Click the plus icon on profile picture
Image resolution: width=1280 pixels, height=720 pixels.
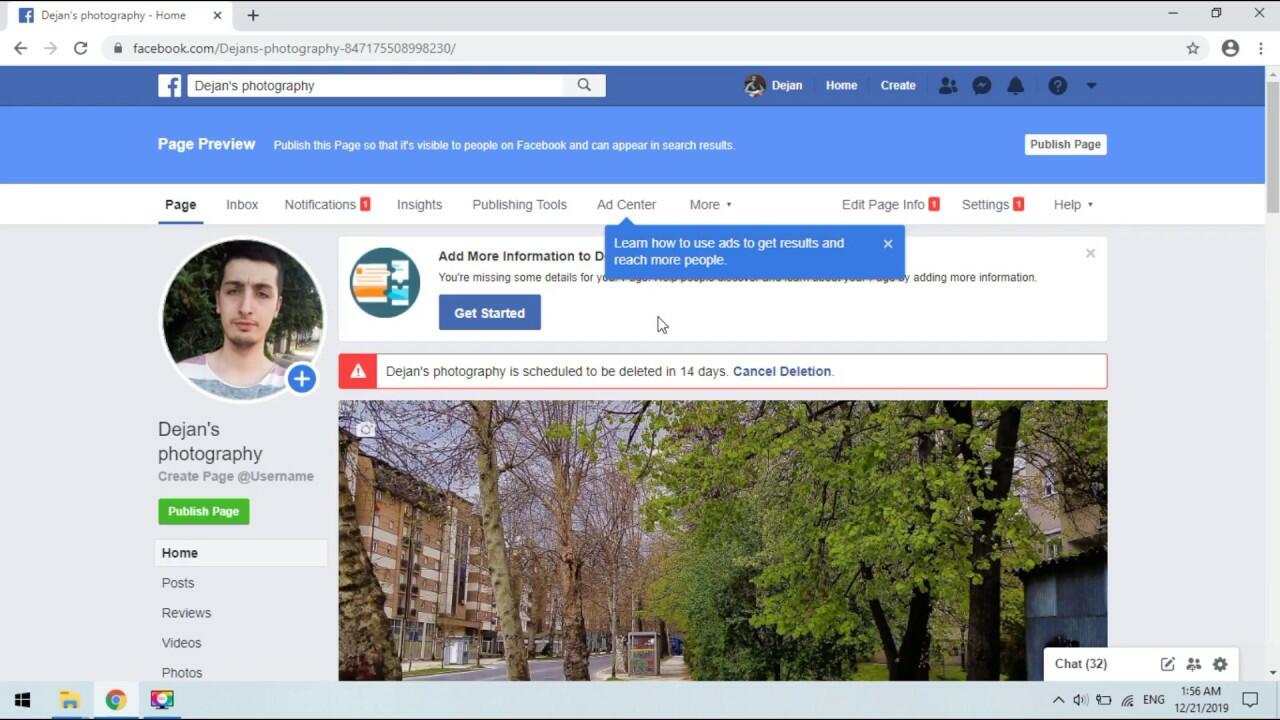coord(302,379)
